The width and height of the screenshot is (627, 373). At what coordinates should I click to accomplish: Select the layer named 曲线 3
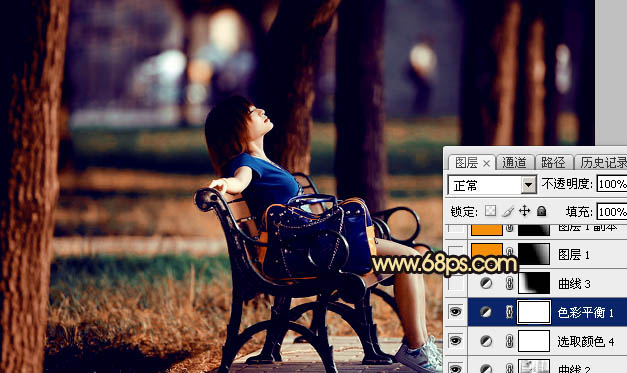(x=574, y=283)
